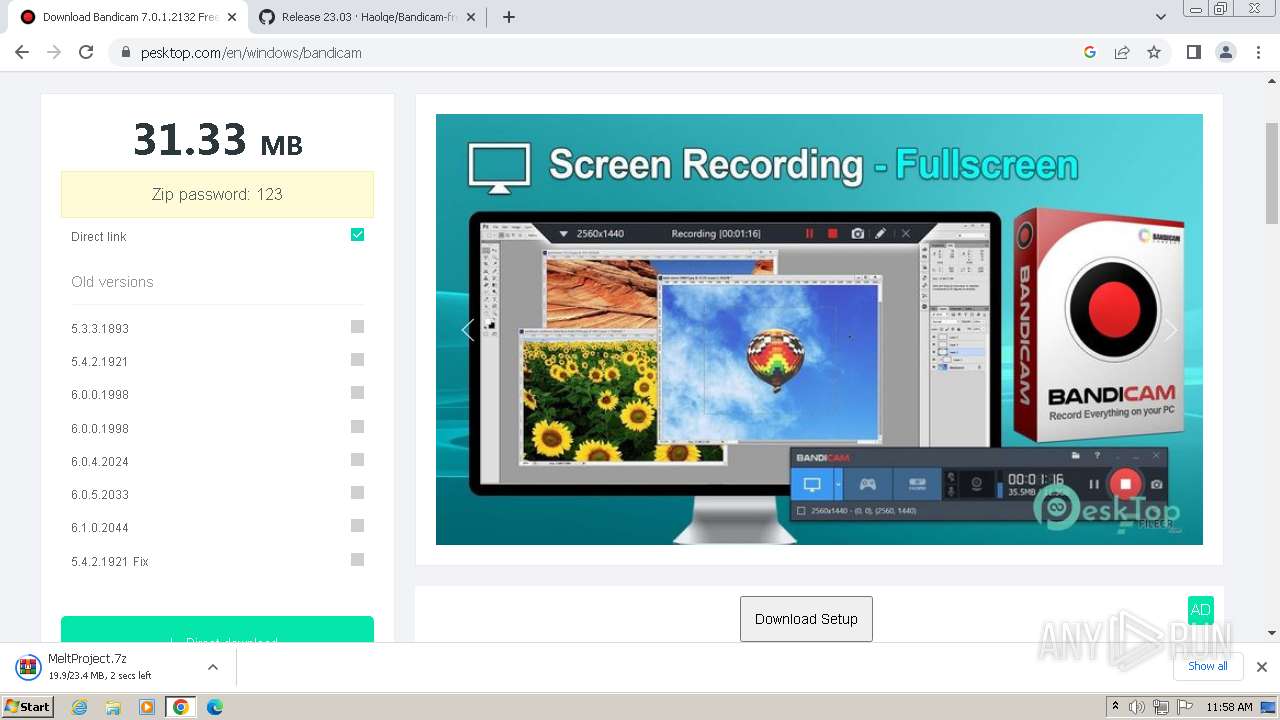Open MeltProject.7z download options arrow
1280x720 pixels.
click(x=212, y=667)
